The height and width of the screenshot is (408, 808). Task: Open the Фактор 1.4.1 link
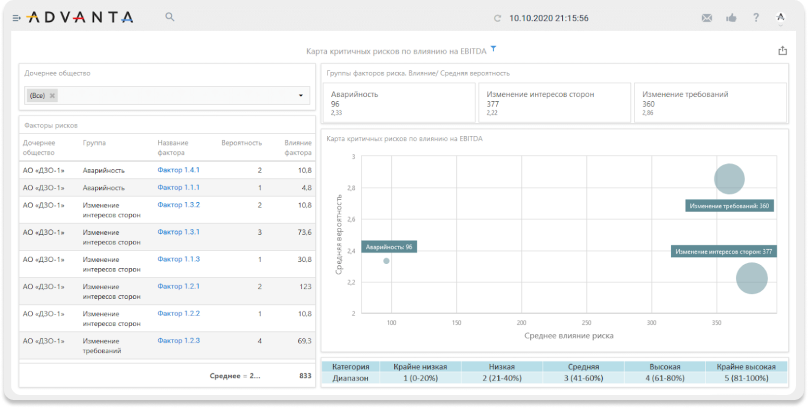179,170
